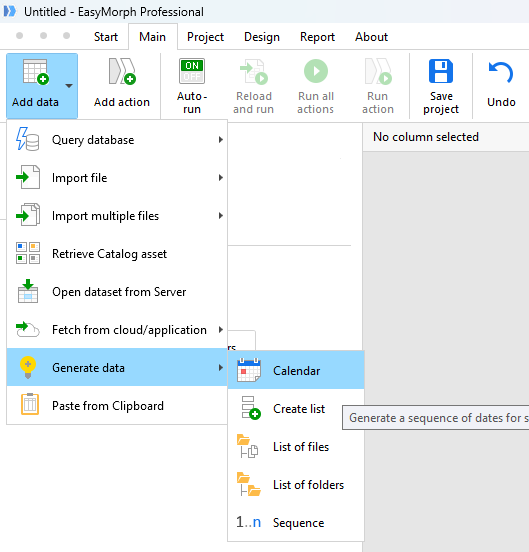Select the List of files option
This screenshot has width=529, height=552.
point(296,446)
